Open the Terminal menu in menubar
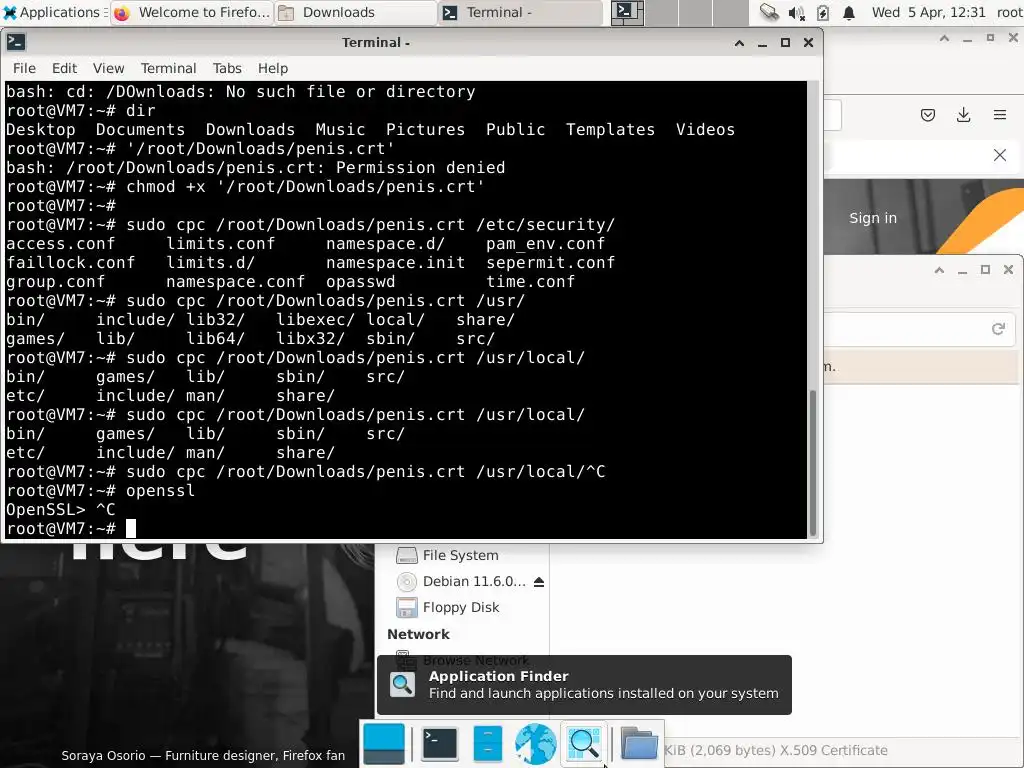Image resolution: width=1024 pixels, height=768 pixels. click(168, 68)
